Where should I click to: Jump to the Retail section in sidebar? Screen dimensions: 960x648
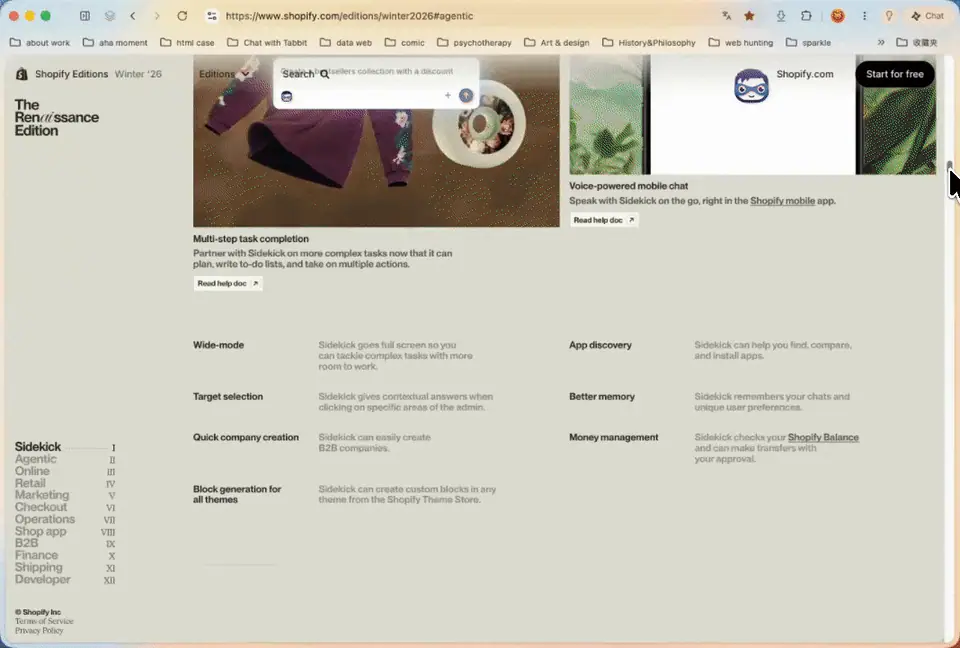point(30,483)
